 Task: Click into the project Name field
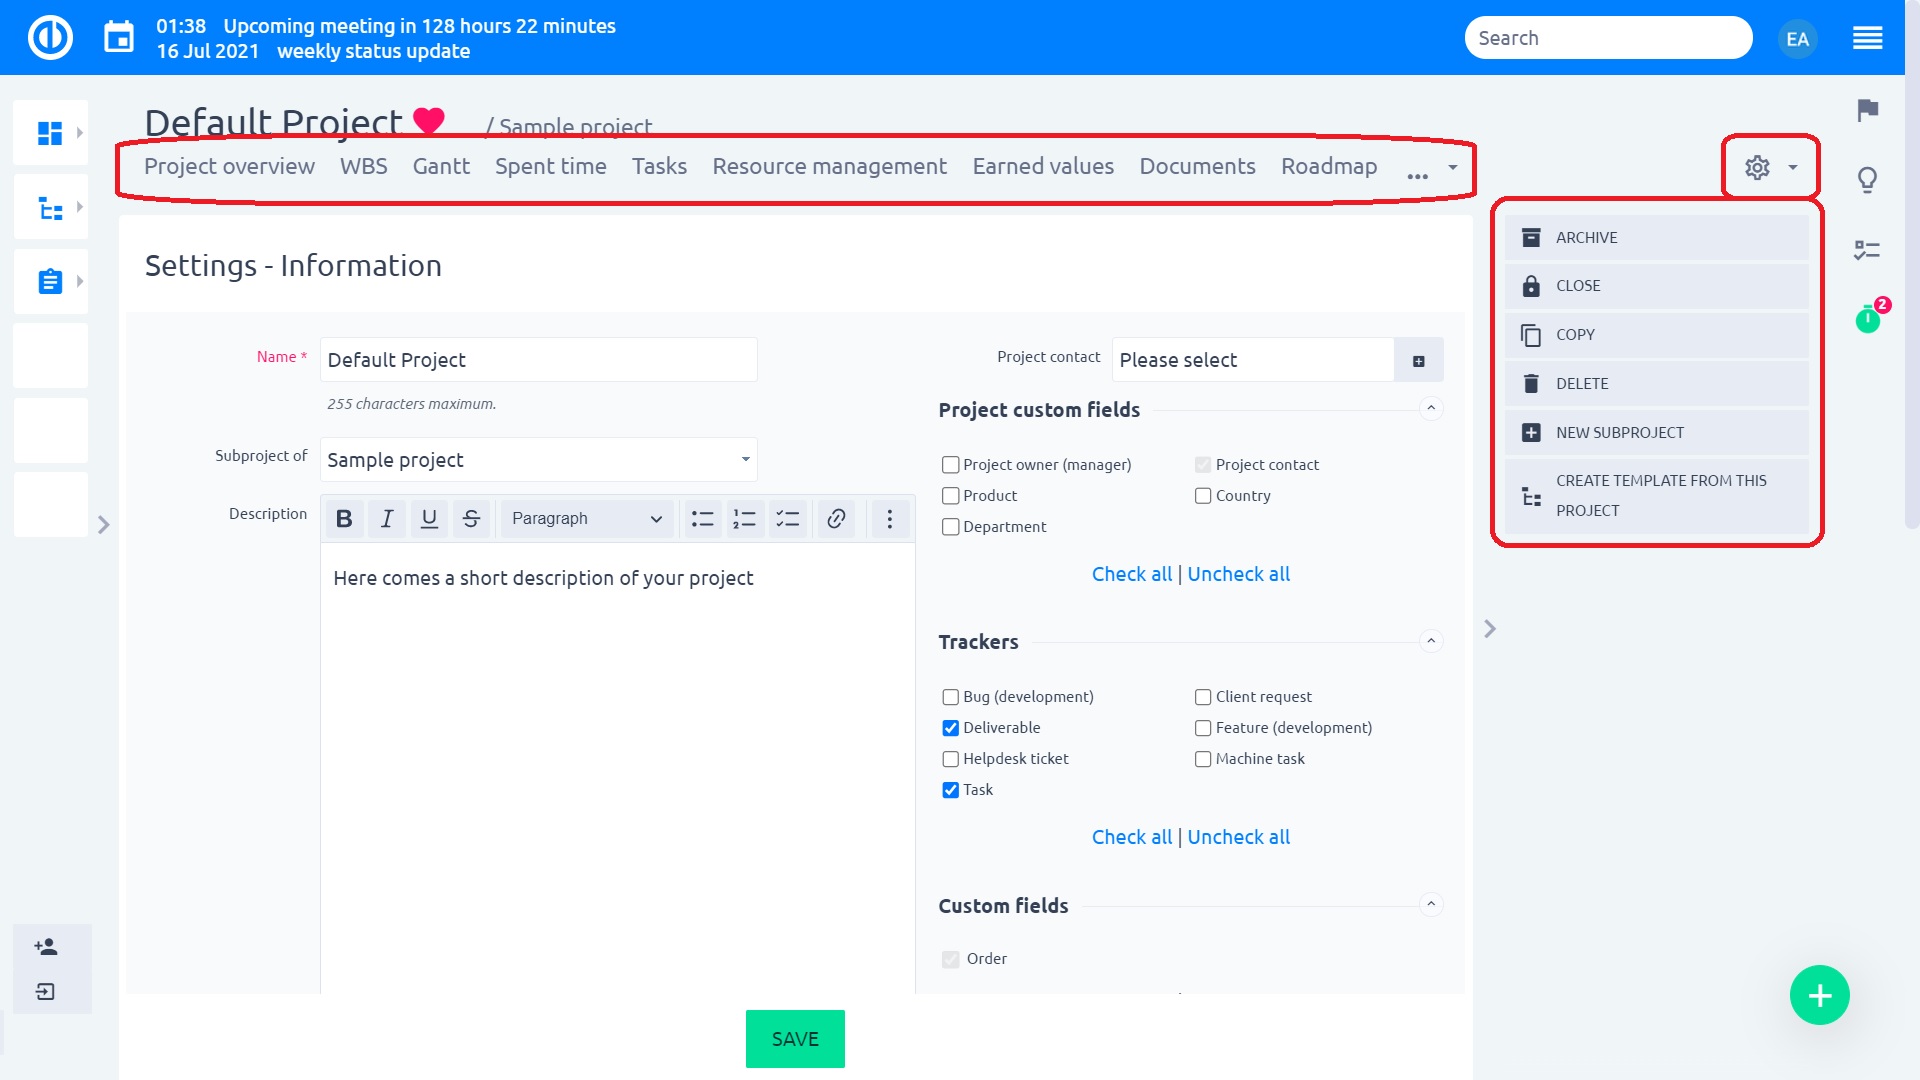tap(538, 360)
